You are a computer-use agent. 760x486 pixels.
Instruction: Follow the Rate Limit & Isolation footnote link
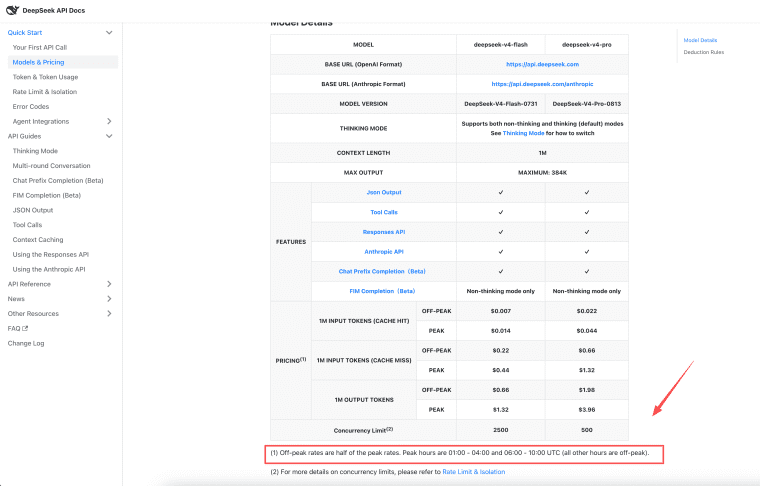click(474, 471)
